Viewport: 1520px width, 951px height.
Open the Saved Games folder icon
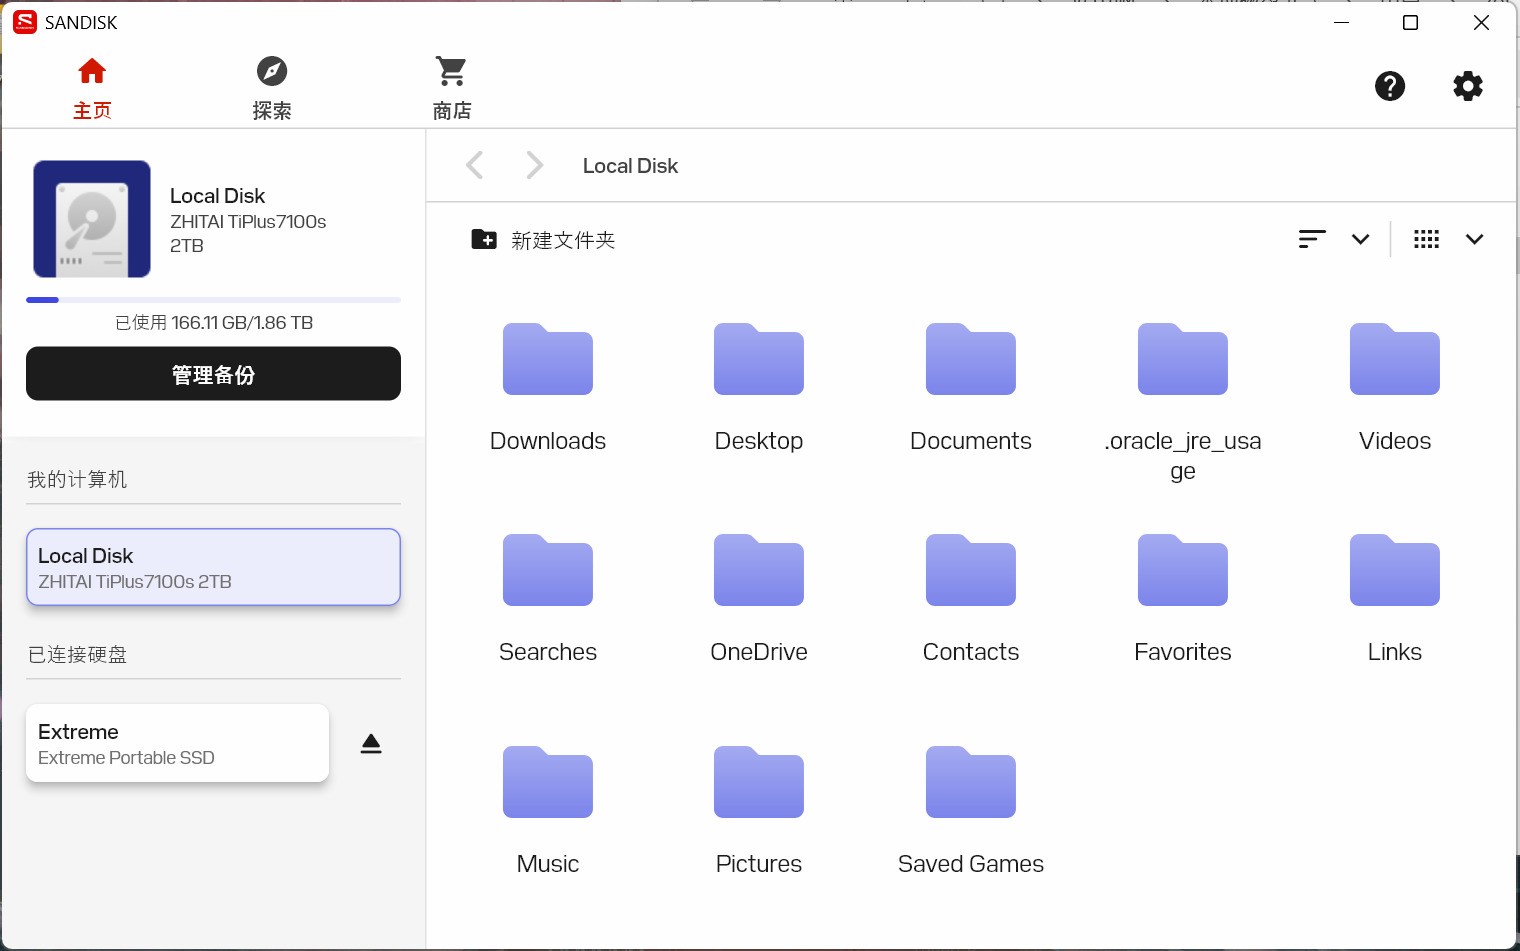(971, 782)
